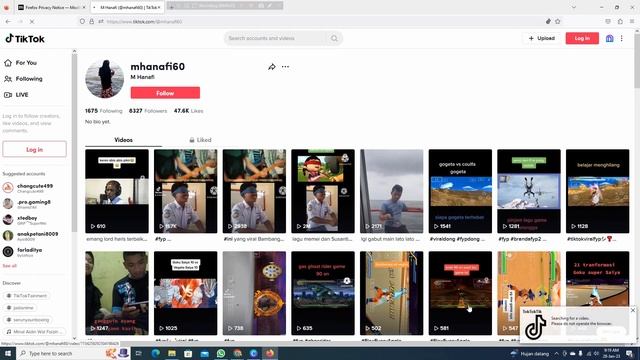The width and height of the screenshot is (640, 360).
Task: Click the search magnifier icon
Action: (334, 38)
